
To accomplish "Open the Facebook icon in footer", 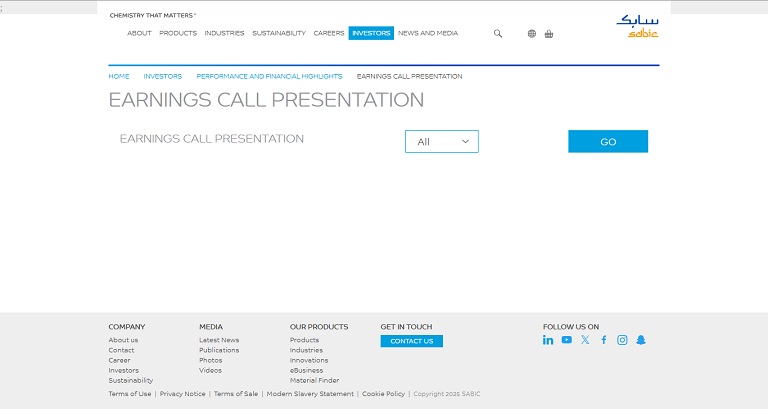I will pyautogui.click(x=604, y=340).
